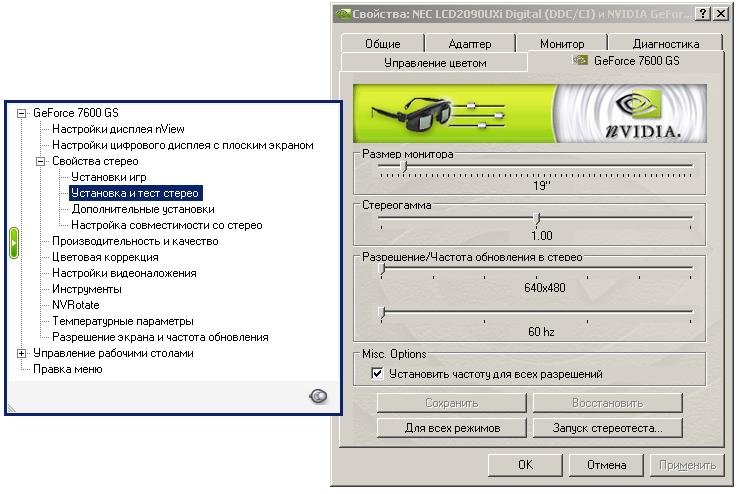The height and width of the screenshot is (494, 740).
Task: Select 'Инструменты' tree item
Action: 86,289
